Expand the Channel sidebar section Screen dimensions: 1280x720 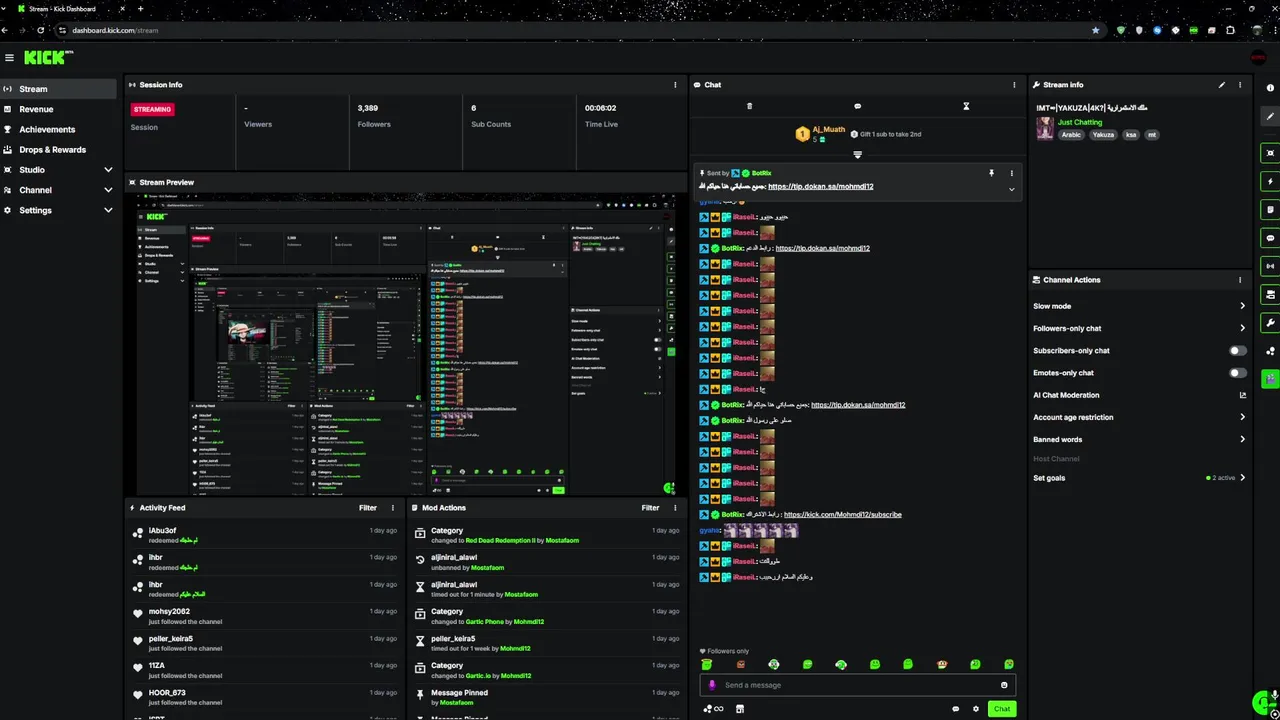click(108, 190)
